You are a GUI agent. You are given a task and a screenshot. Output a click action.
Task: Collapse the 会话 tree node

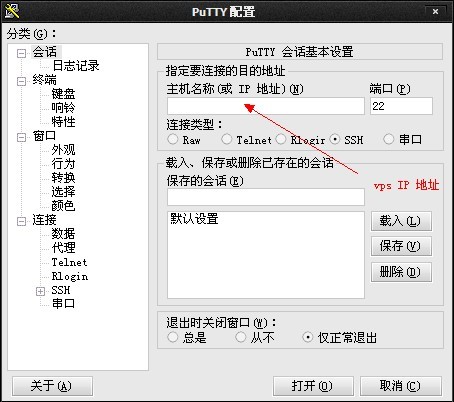(21, 53)
